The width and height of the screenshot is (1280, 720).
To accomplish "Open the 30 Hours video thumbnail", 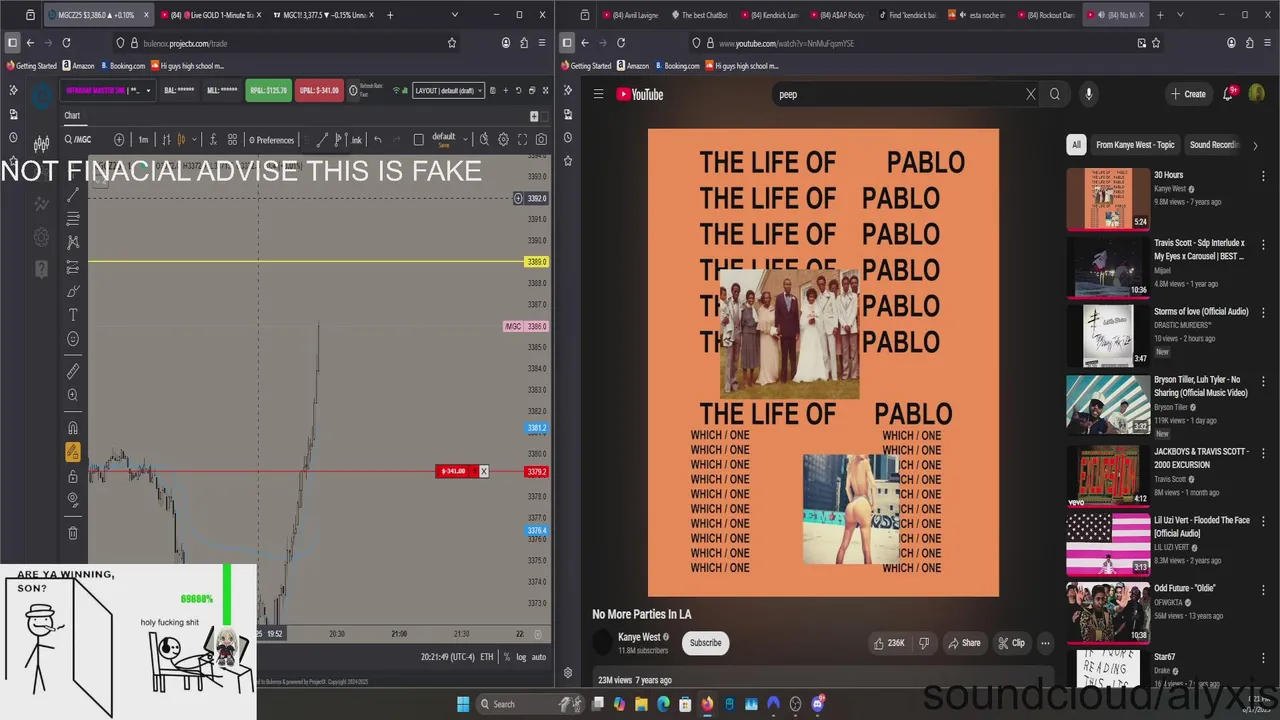I will tap(1108, 198).
